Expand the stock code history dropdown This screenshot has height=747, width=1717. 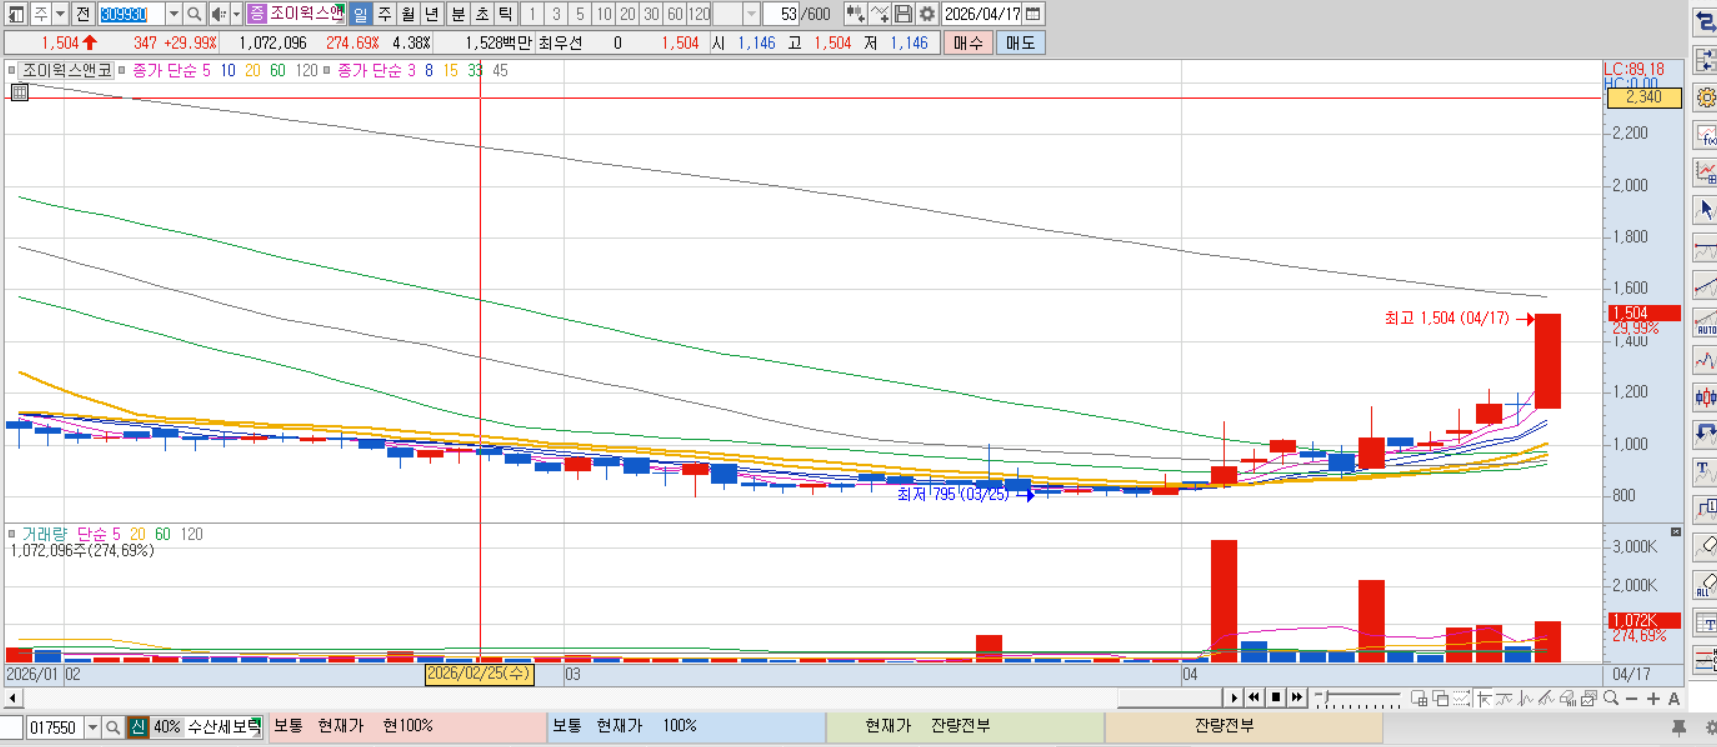pyautogui.click(x=173, y=14)
